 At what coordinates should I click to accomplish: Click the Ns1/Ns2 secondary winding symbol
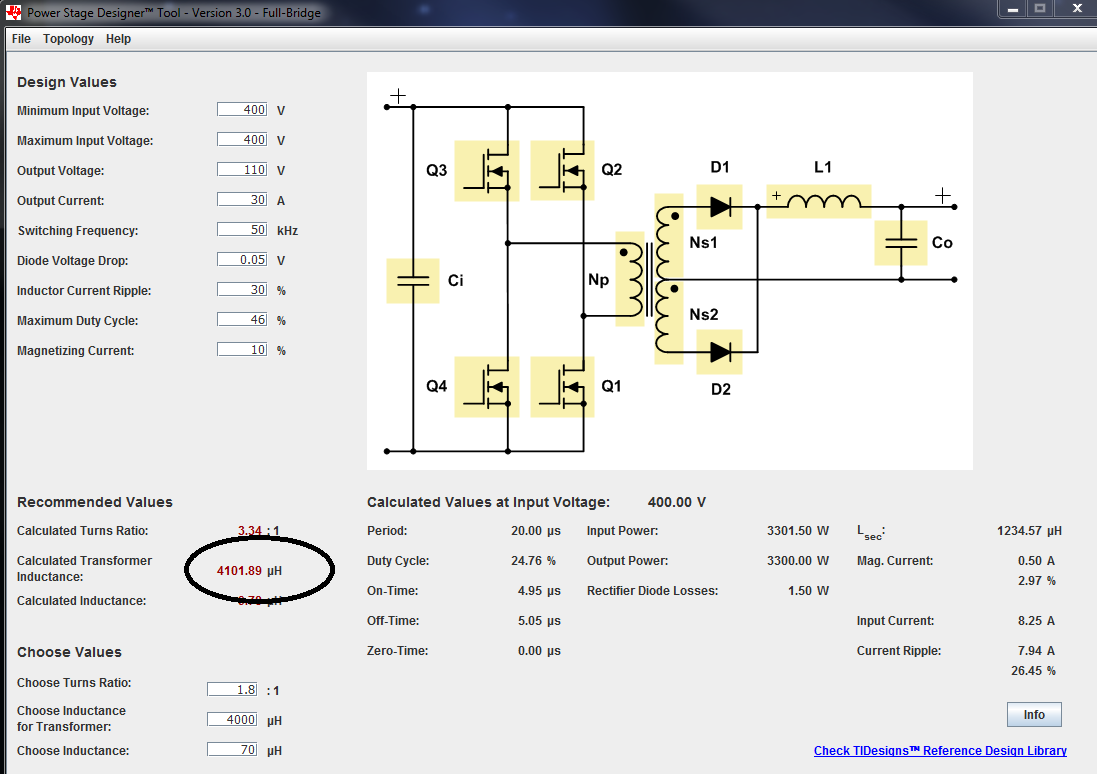coord(669,279)
